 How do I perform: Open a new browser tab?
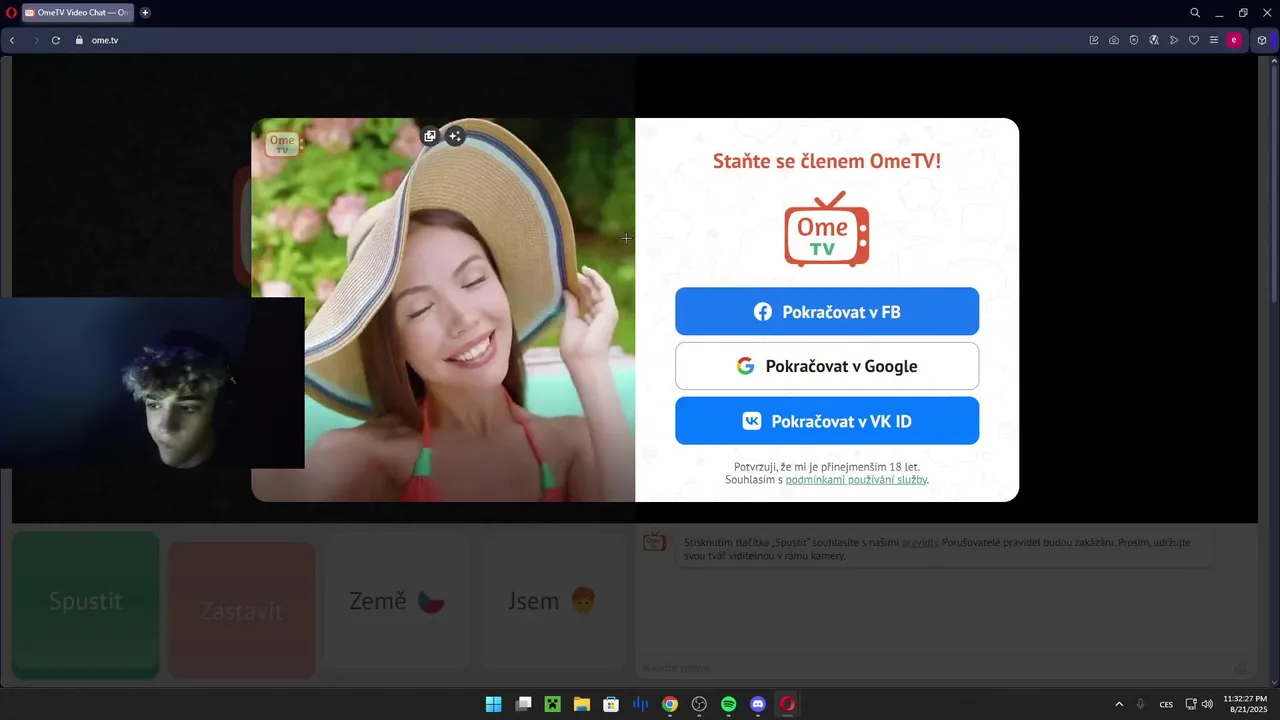click(x=145, y=13)
